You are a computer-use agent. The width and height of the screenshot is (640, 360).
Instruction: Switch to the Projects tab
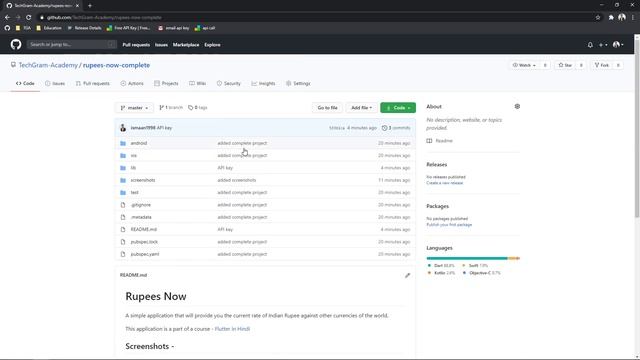166,83
